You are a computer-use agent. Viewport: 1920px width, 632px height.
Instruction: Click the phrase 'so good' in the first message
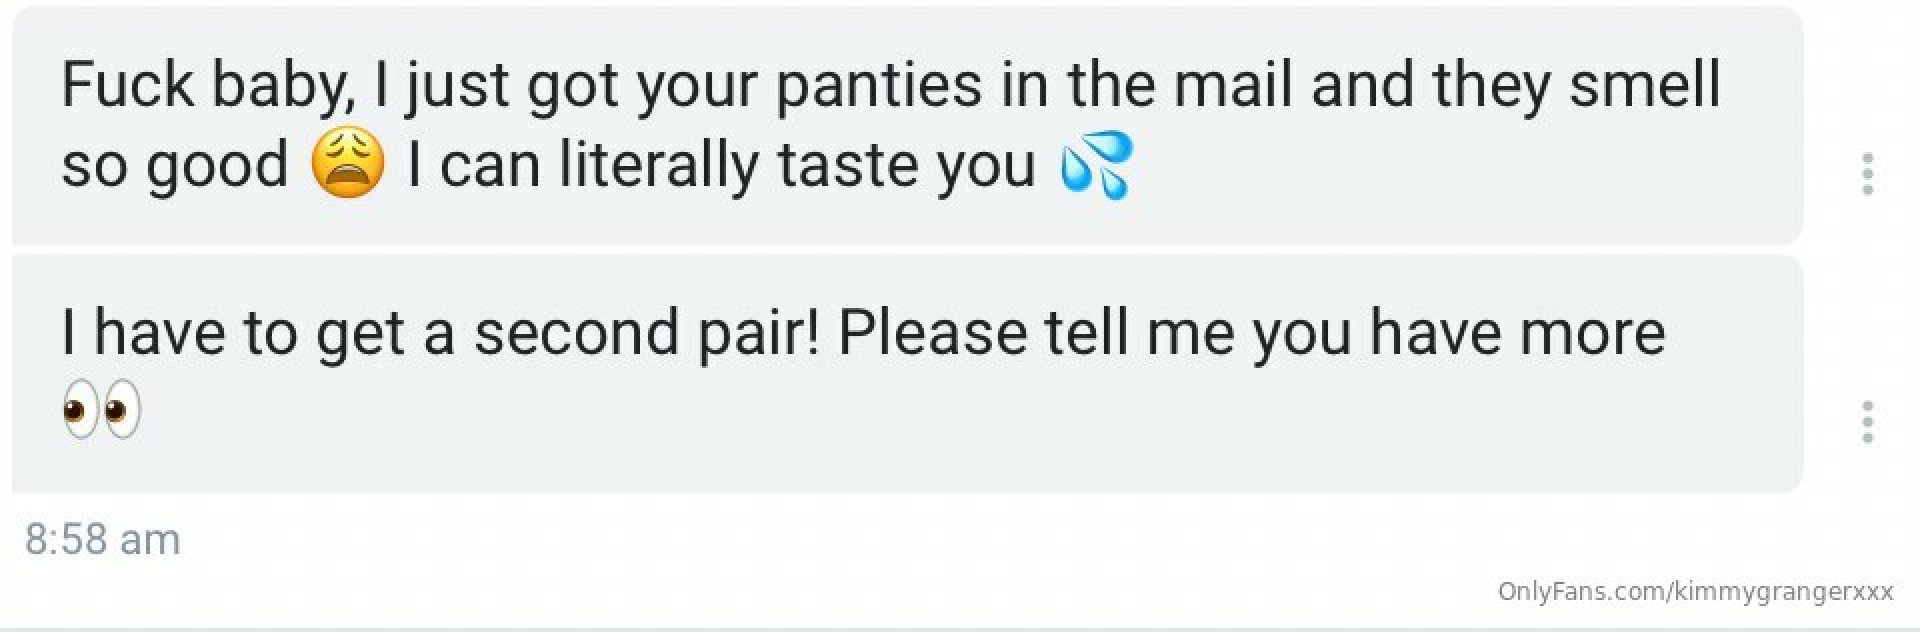click(x=174, y=166)
